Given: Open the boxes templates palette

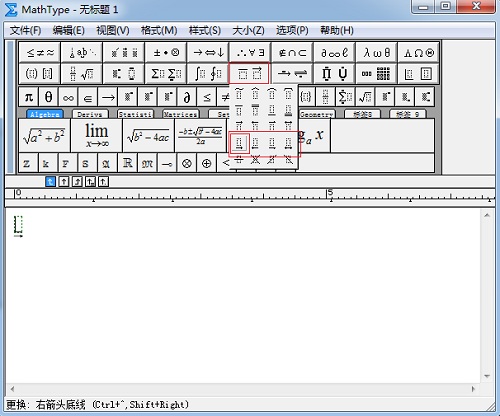Looking at the screenshot, I should (418, 73).
